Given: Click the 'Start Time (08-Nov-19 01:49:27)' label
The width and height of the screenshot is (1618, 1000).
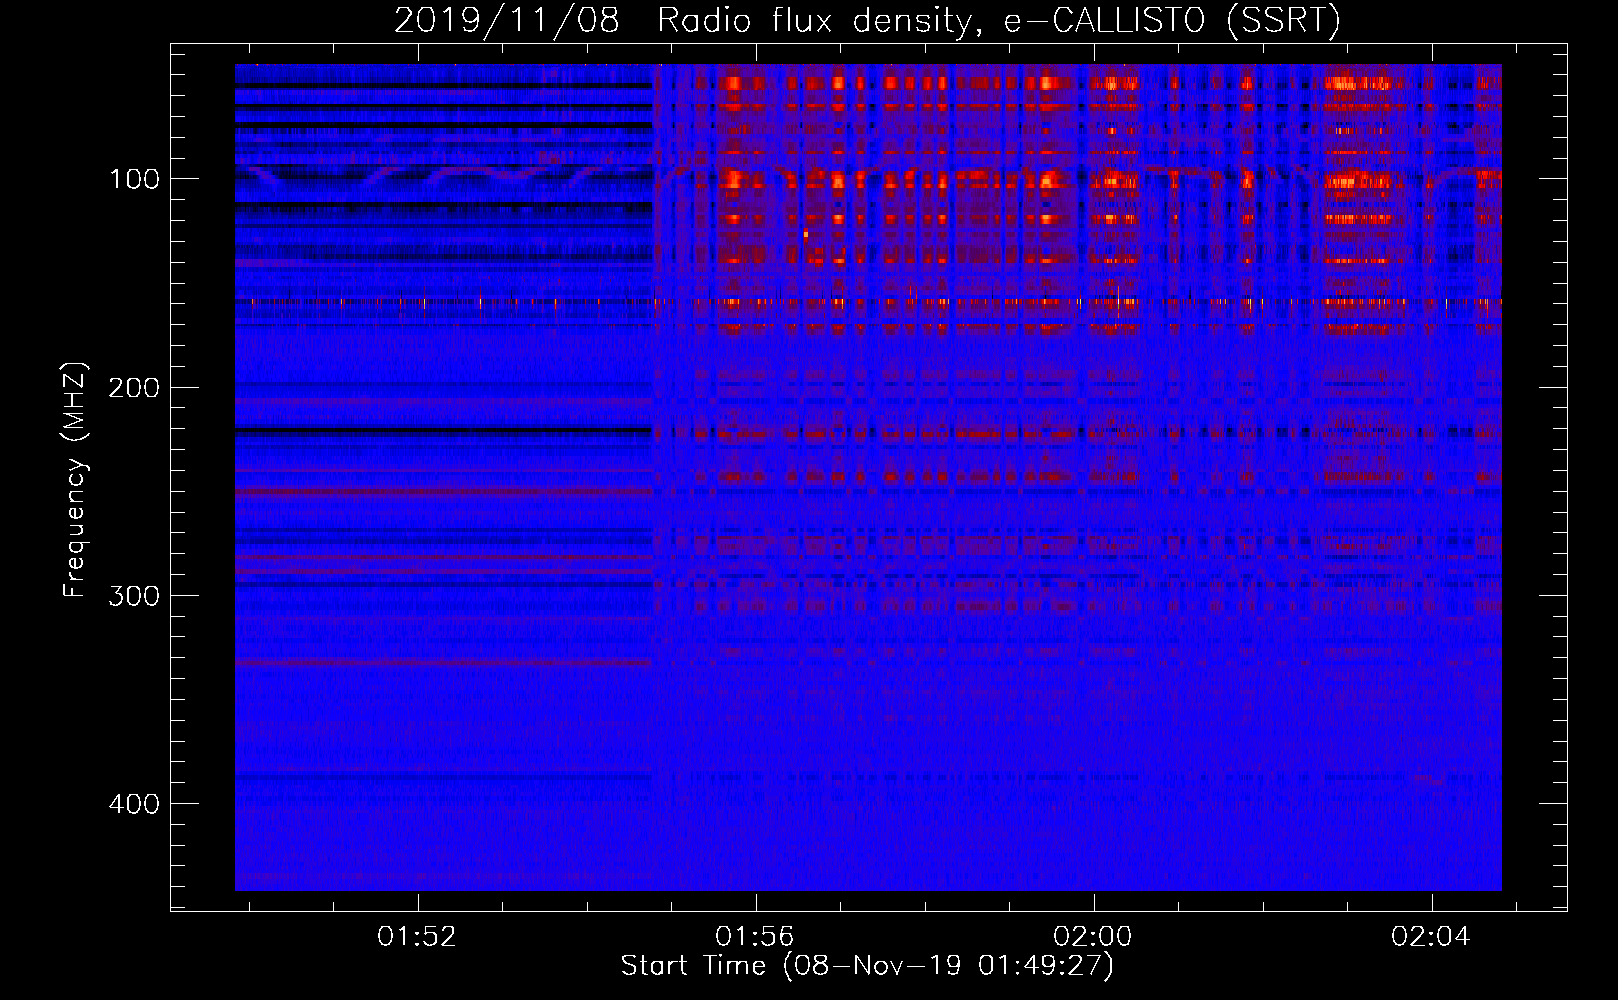Looking at the screenshot, I should click(867, 966).
